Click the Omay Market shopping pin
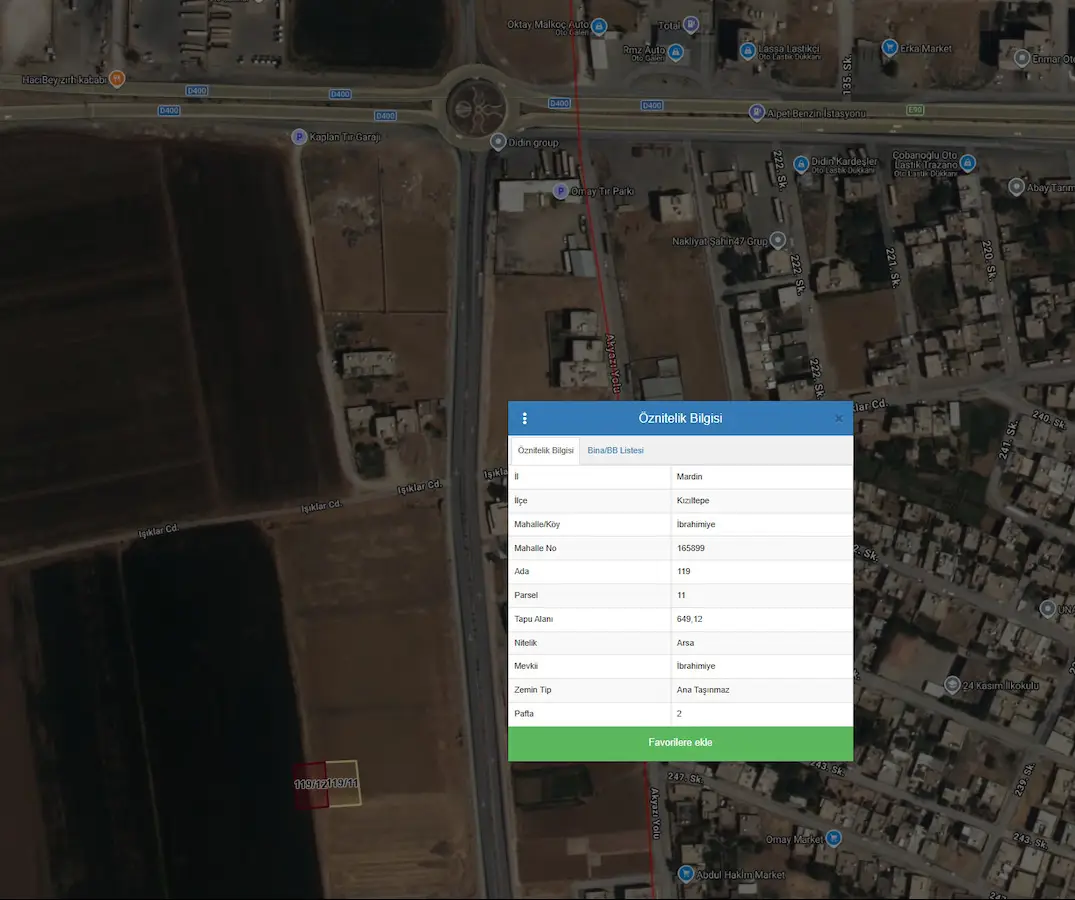Viewport: 1075px width, 900px height. (834, 838)
